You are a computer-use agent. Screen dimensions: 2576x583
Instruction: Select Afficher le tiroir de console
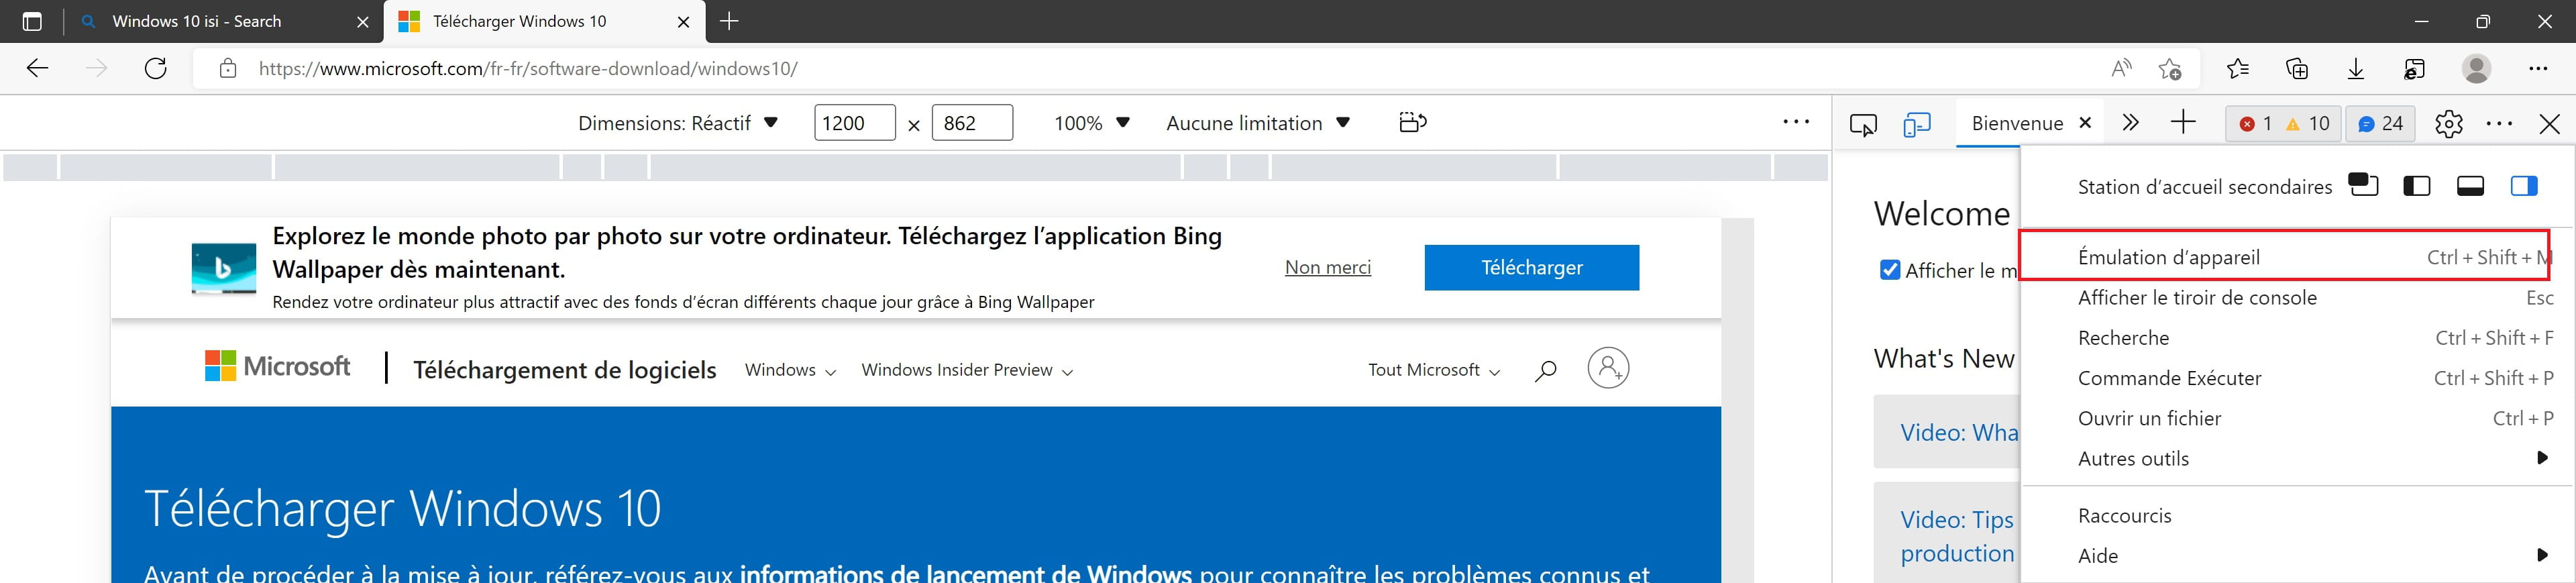coord(2298,297)
